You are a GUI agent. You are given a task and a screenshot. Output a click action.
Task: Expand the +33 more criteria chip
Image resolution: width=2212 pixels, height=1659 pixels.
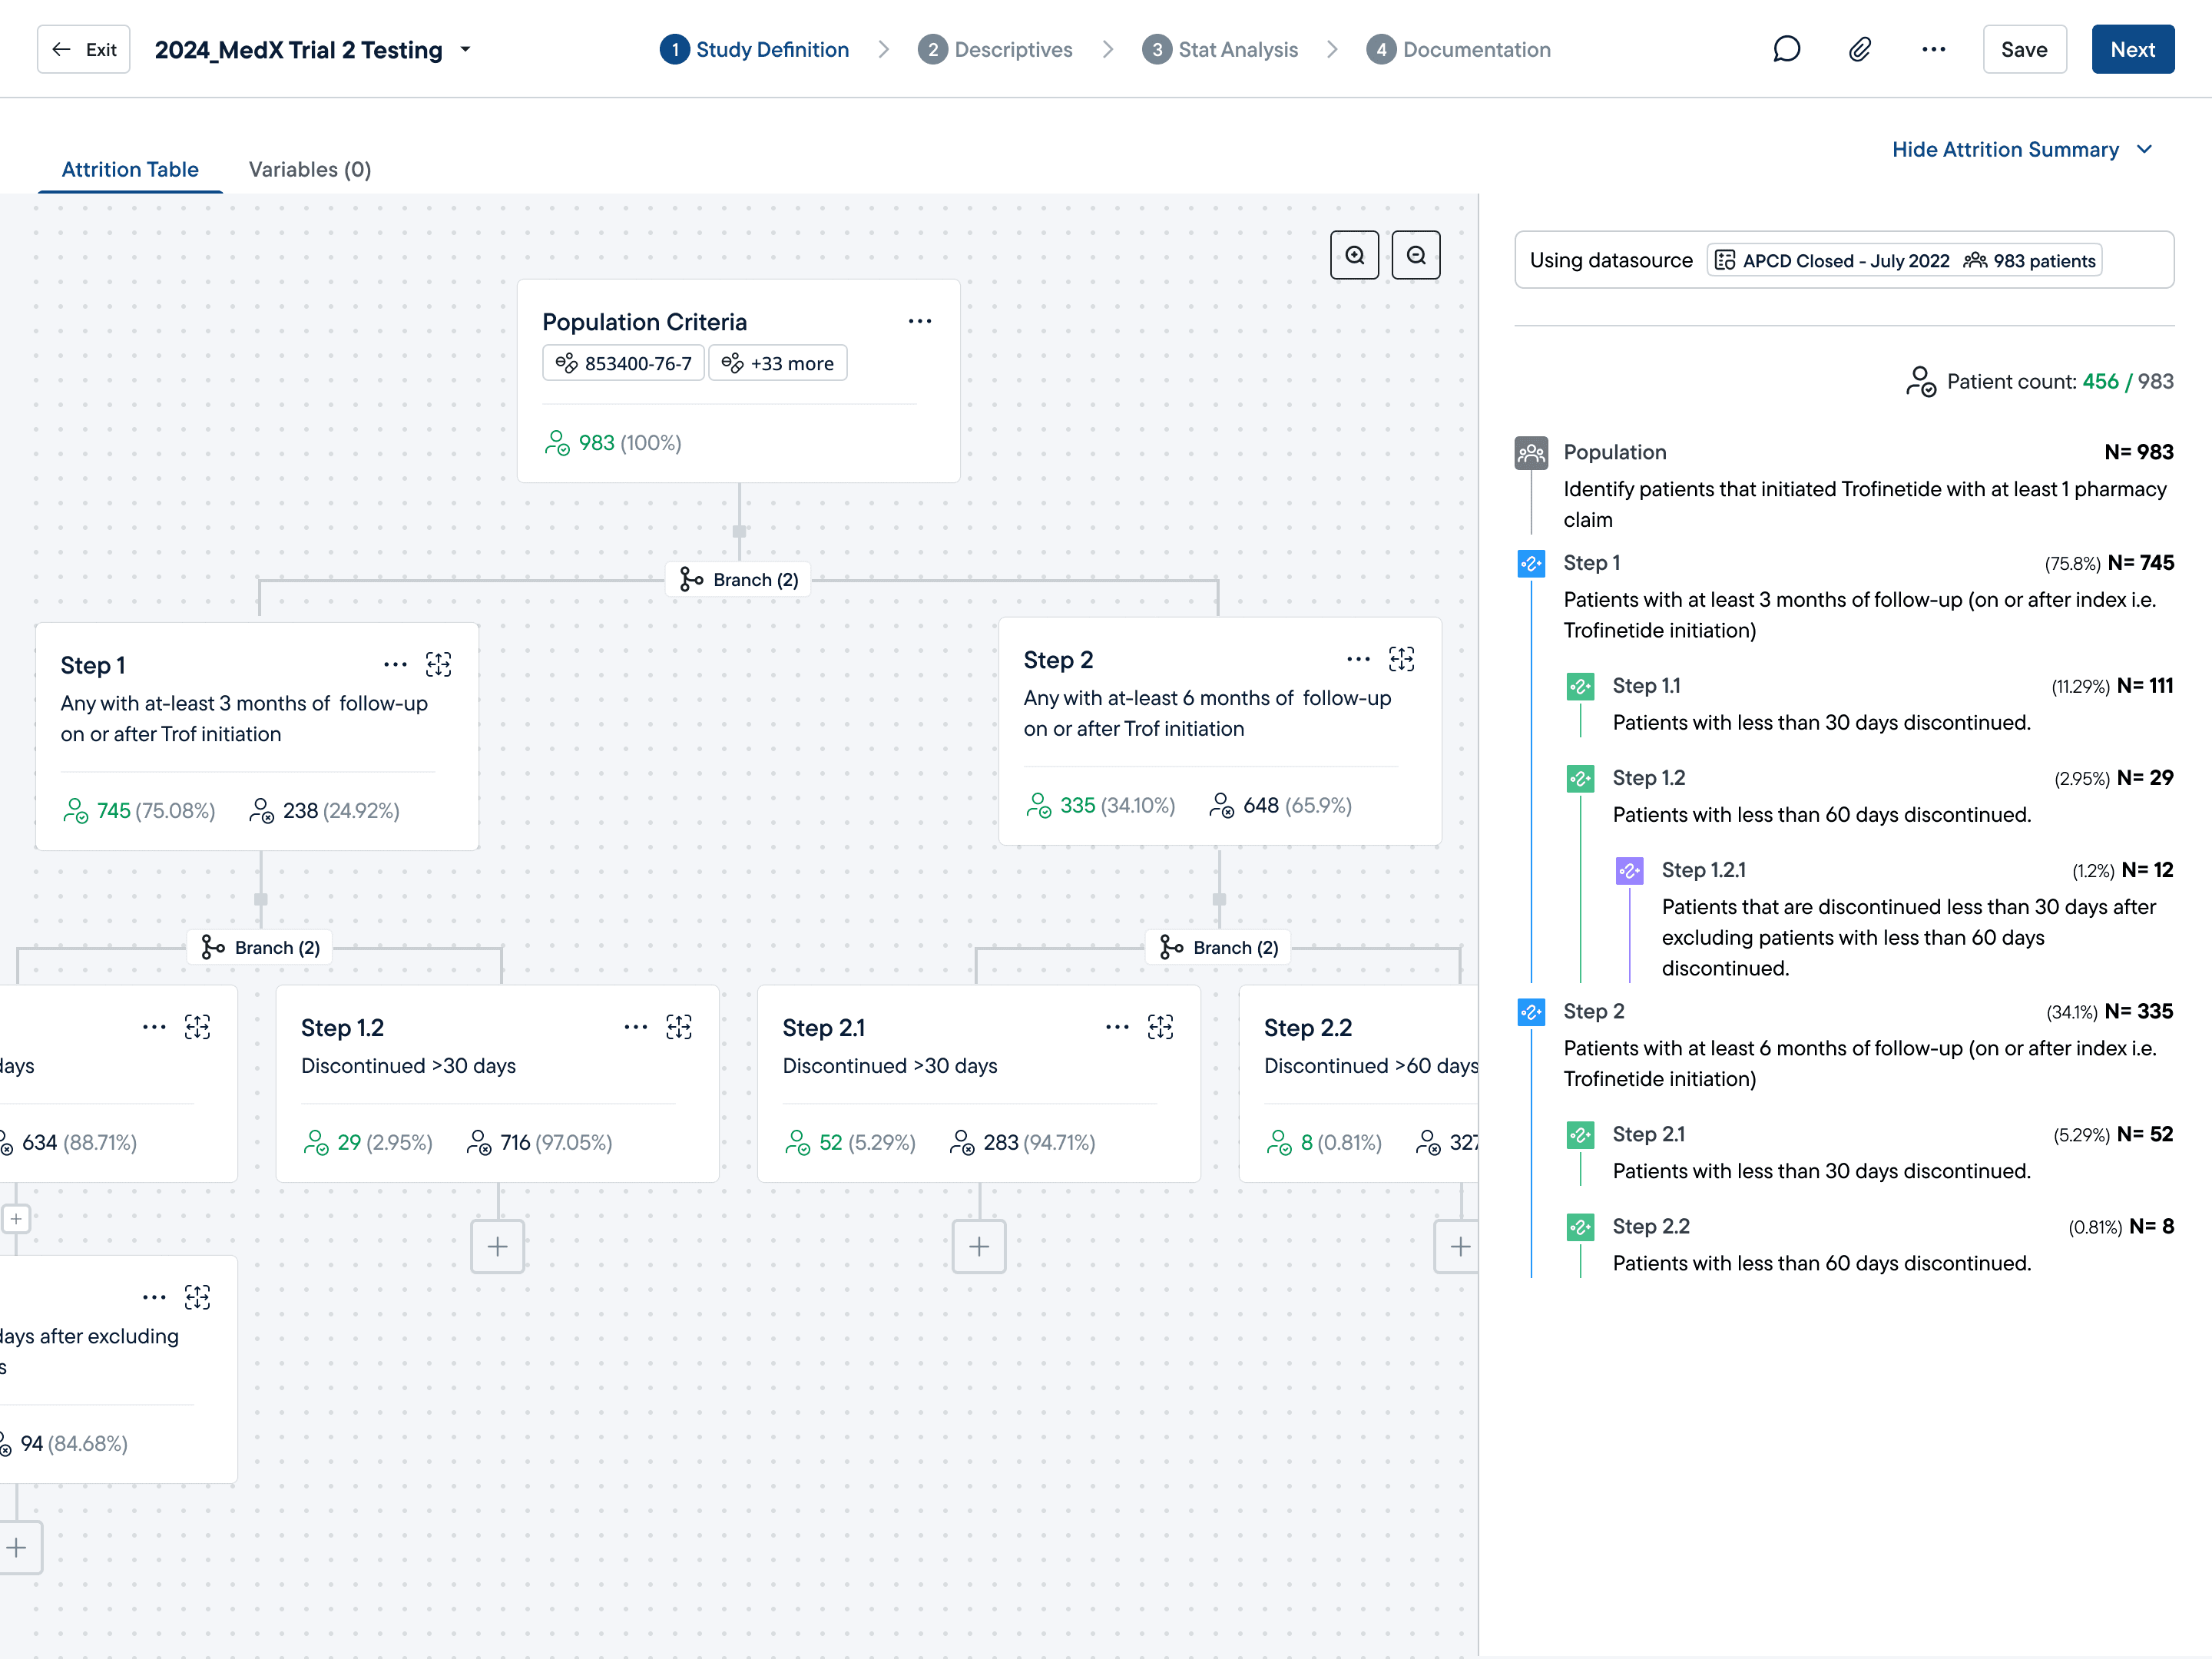tap(777, 363)
